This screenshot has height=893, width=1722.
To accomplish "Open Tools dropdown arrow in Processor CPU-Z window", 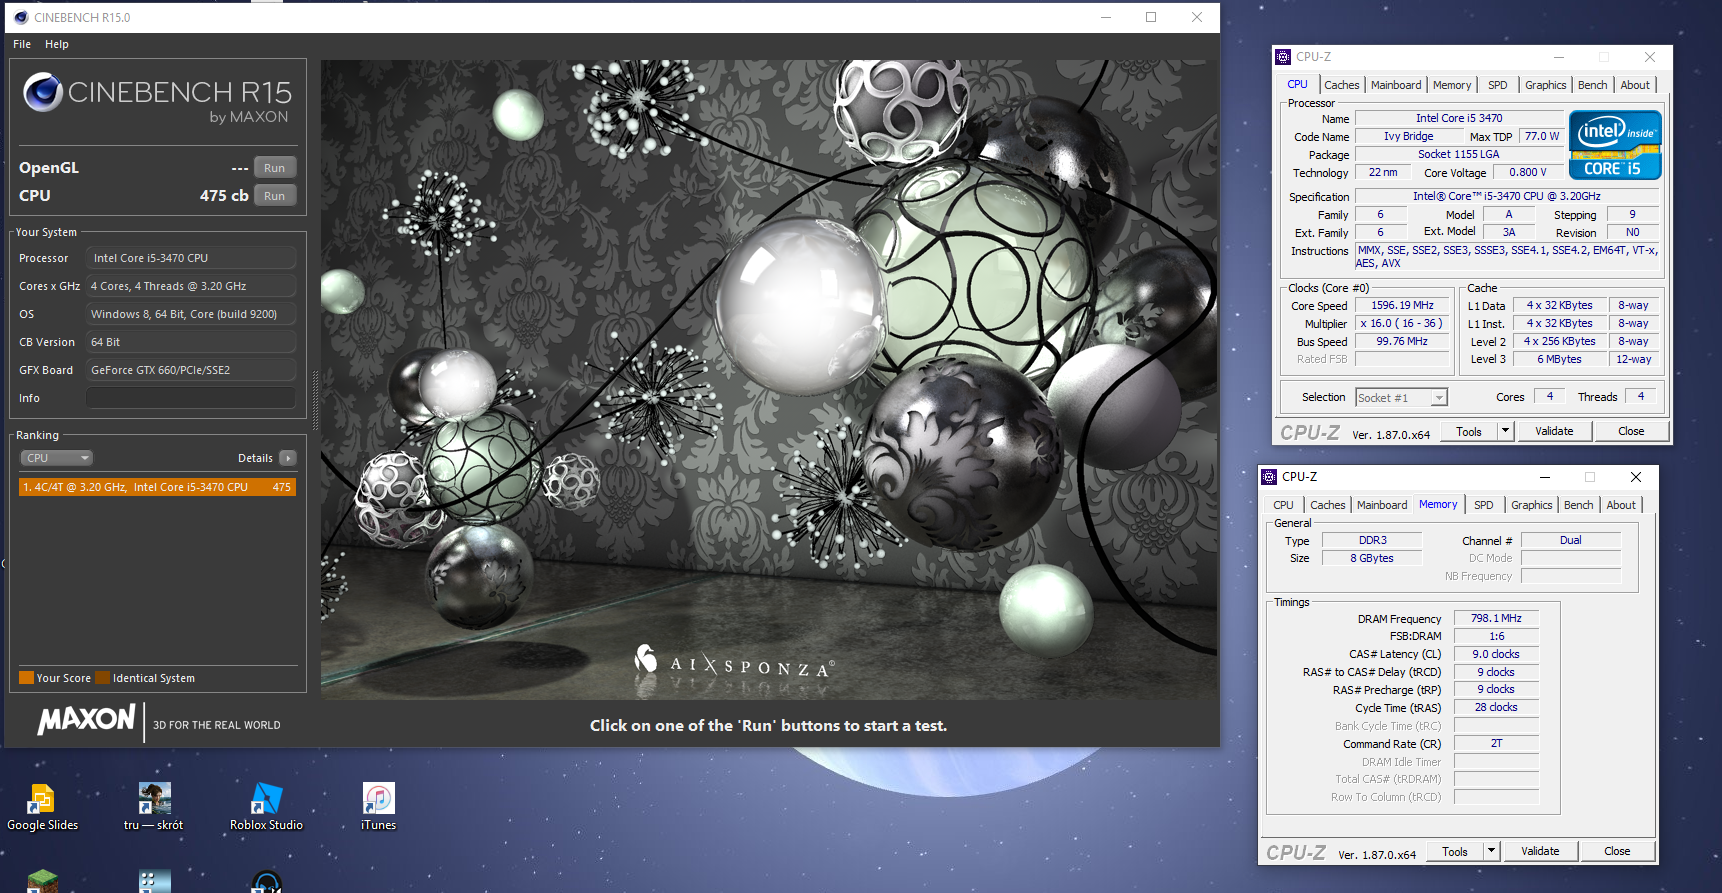I will [x=1505, y=431].
